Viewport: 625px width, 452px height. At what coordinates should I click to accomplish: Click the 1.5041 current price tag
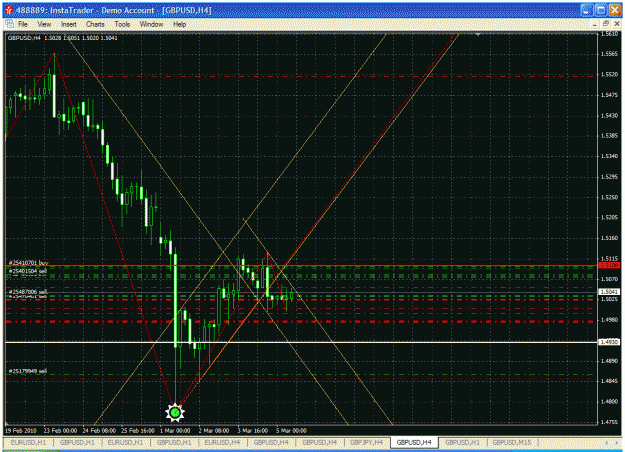[609, 292]
